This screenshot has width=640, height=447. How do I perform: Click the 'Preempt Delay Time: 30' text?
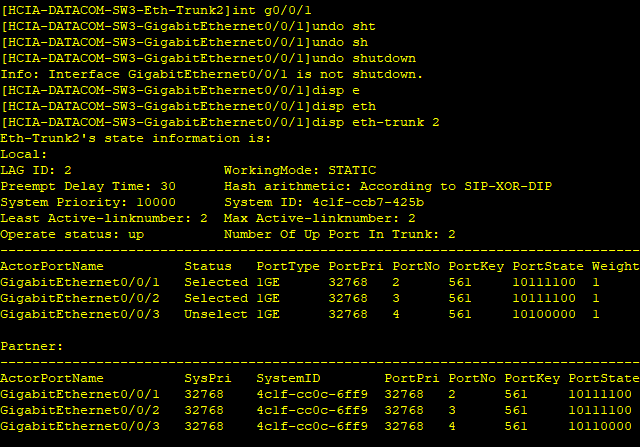click(88, 187)
